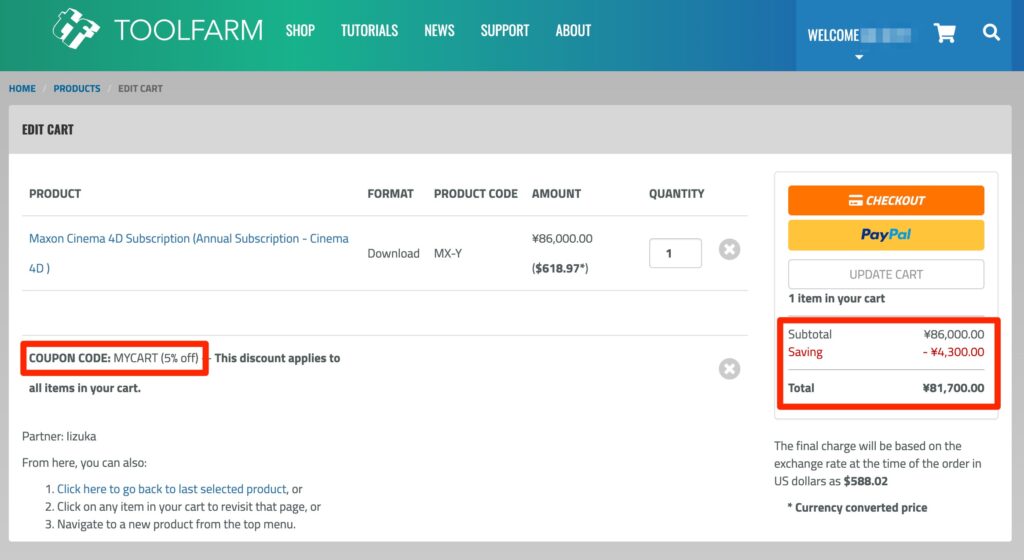
Task: Click the Product column header
Action: point(55,194)
